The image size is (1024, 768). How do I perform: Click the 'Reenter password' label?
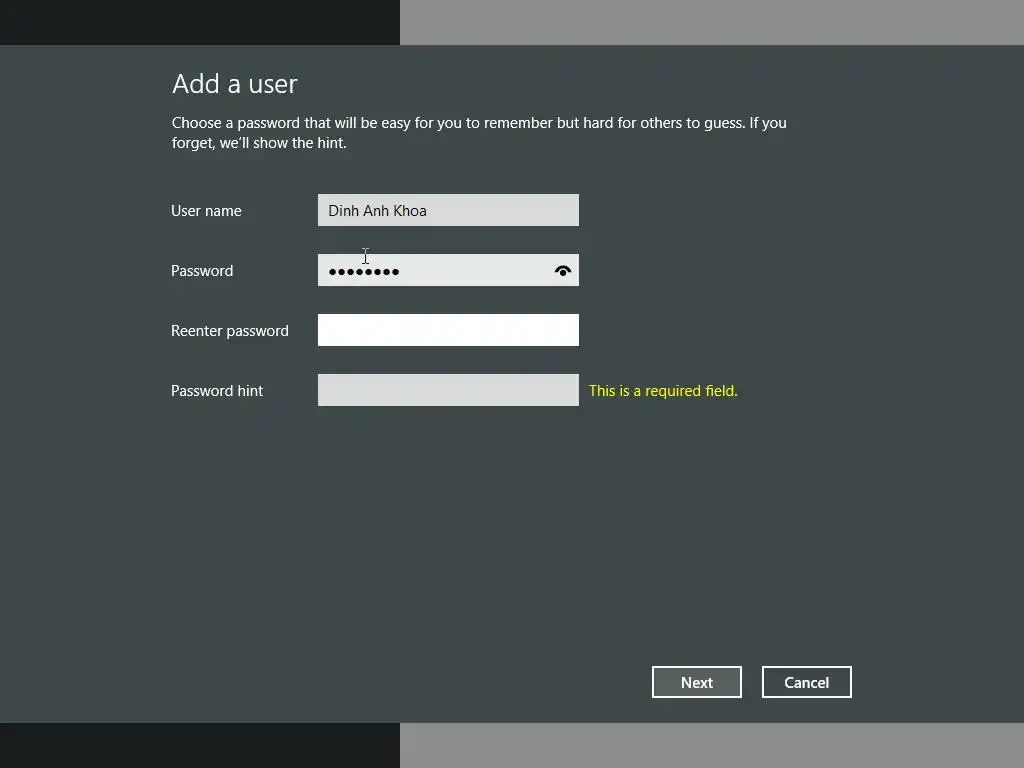[x=230, y=331]
